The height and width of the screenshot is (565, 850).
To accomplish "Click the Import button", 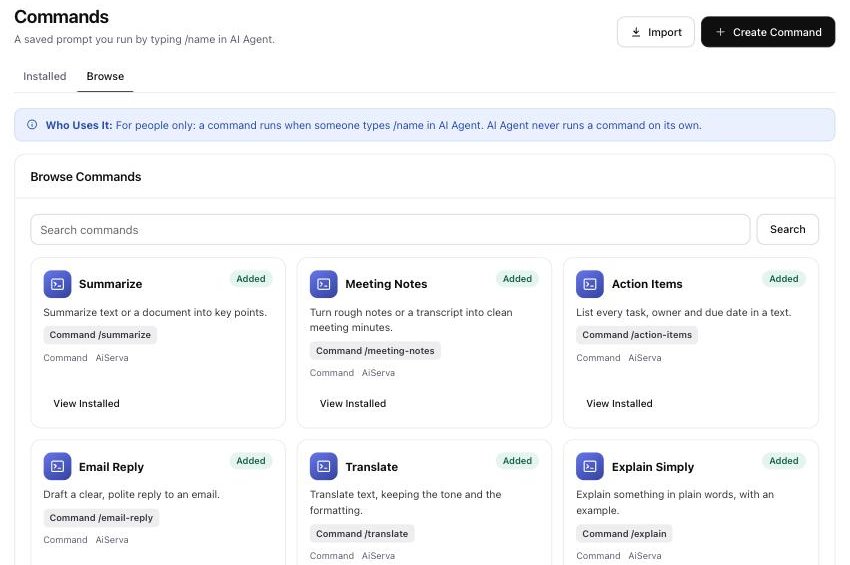I will click(656, 32).
